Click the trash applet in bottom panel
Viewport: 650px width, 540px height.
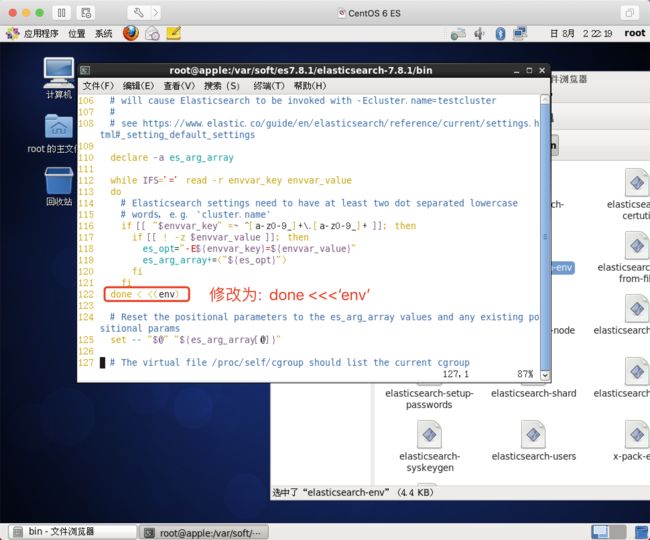pyautogui.click(x=642, y=532)
